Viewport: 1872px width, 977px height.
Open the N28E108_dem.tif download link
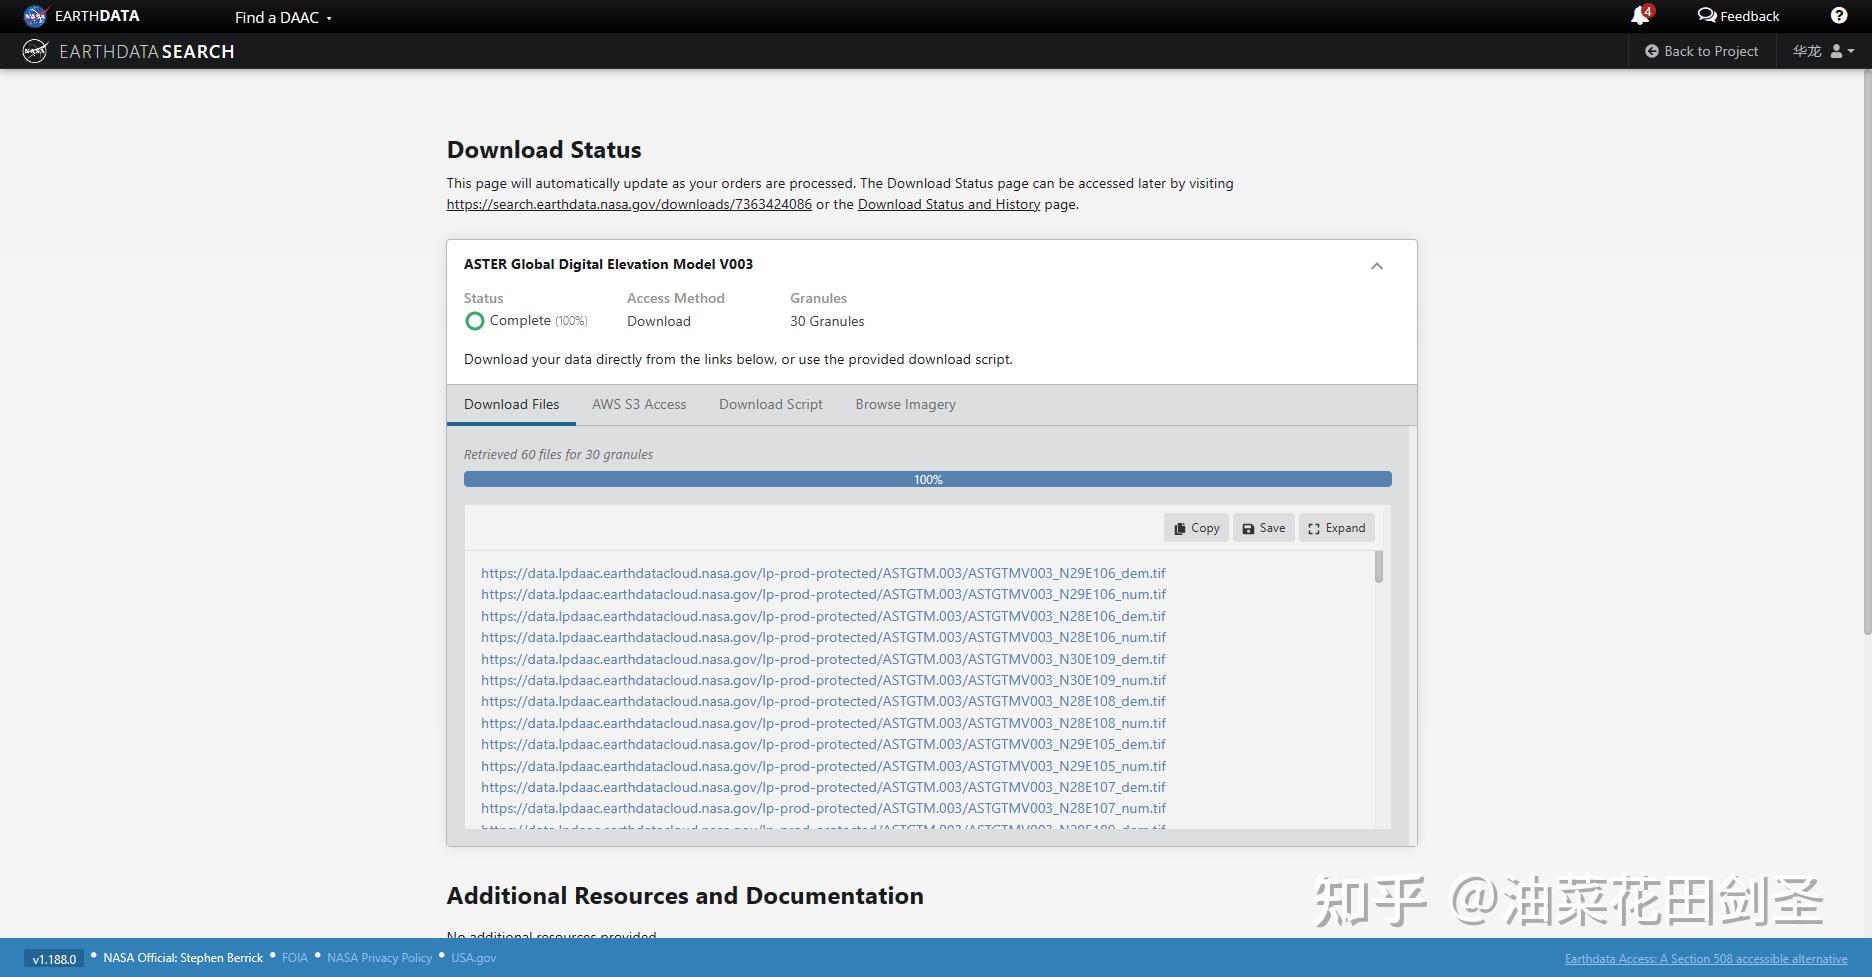tap(823, 701)
